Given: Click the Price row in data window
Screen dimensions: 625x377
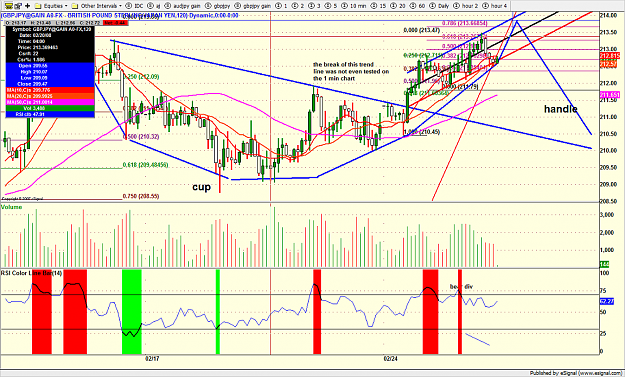Looking at the screenshot, I should pyautogui.click(x=50, y=47).
